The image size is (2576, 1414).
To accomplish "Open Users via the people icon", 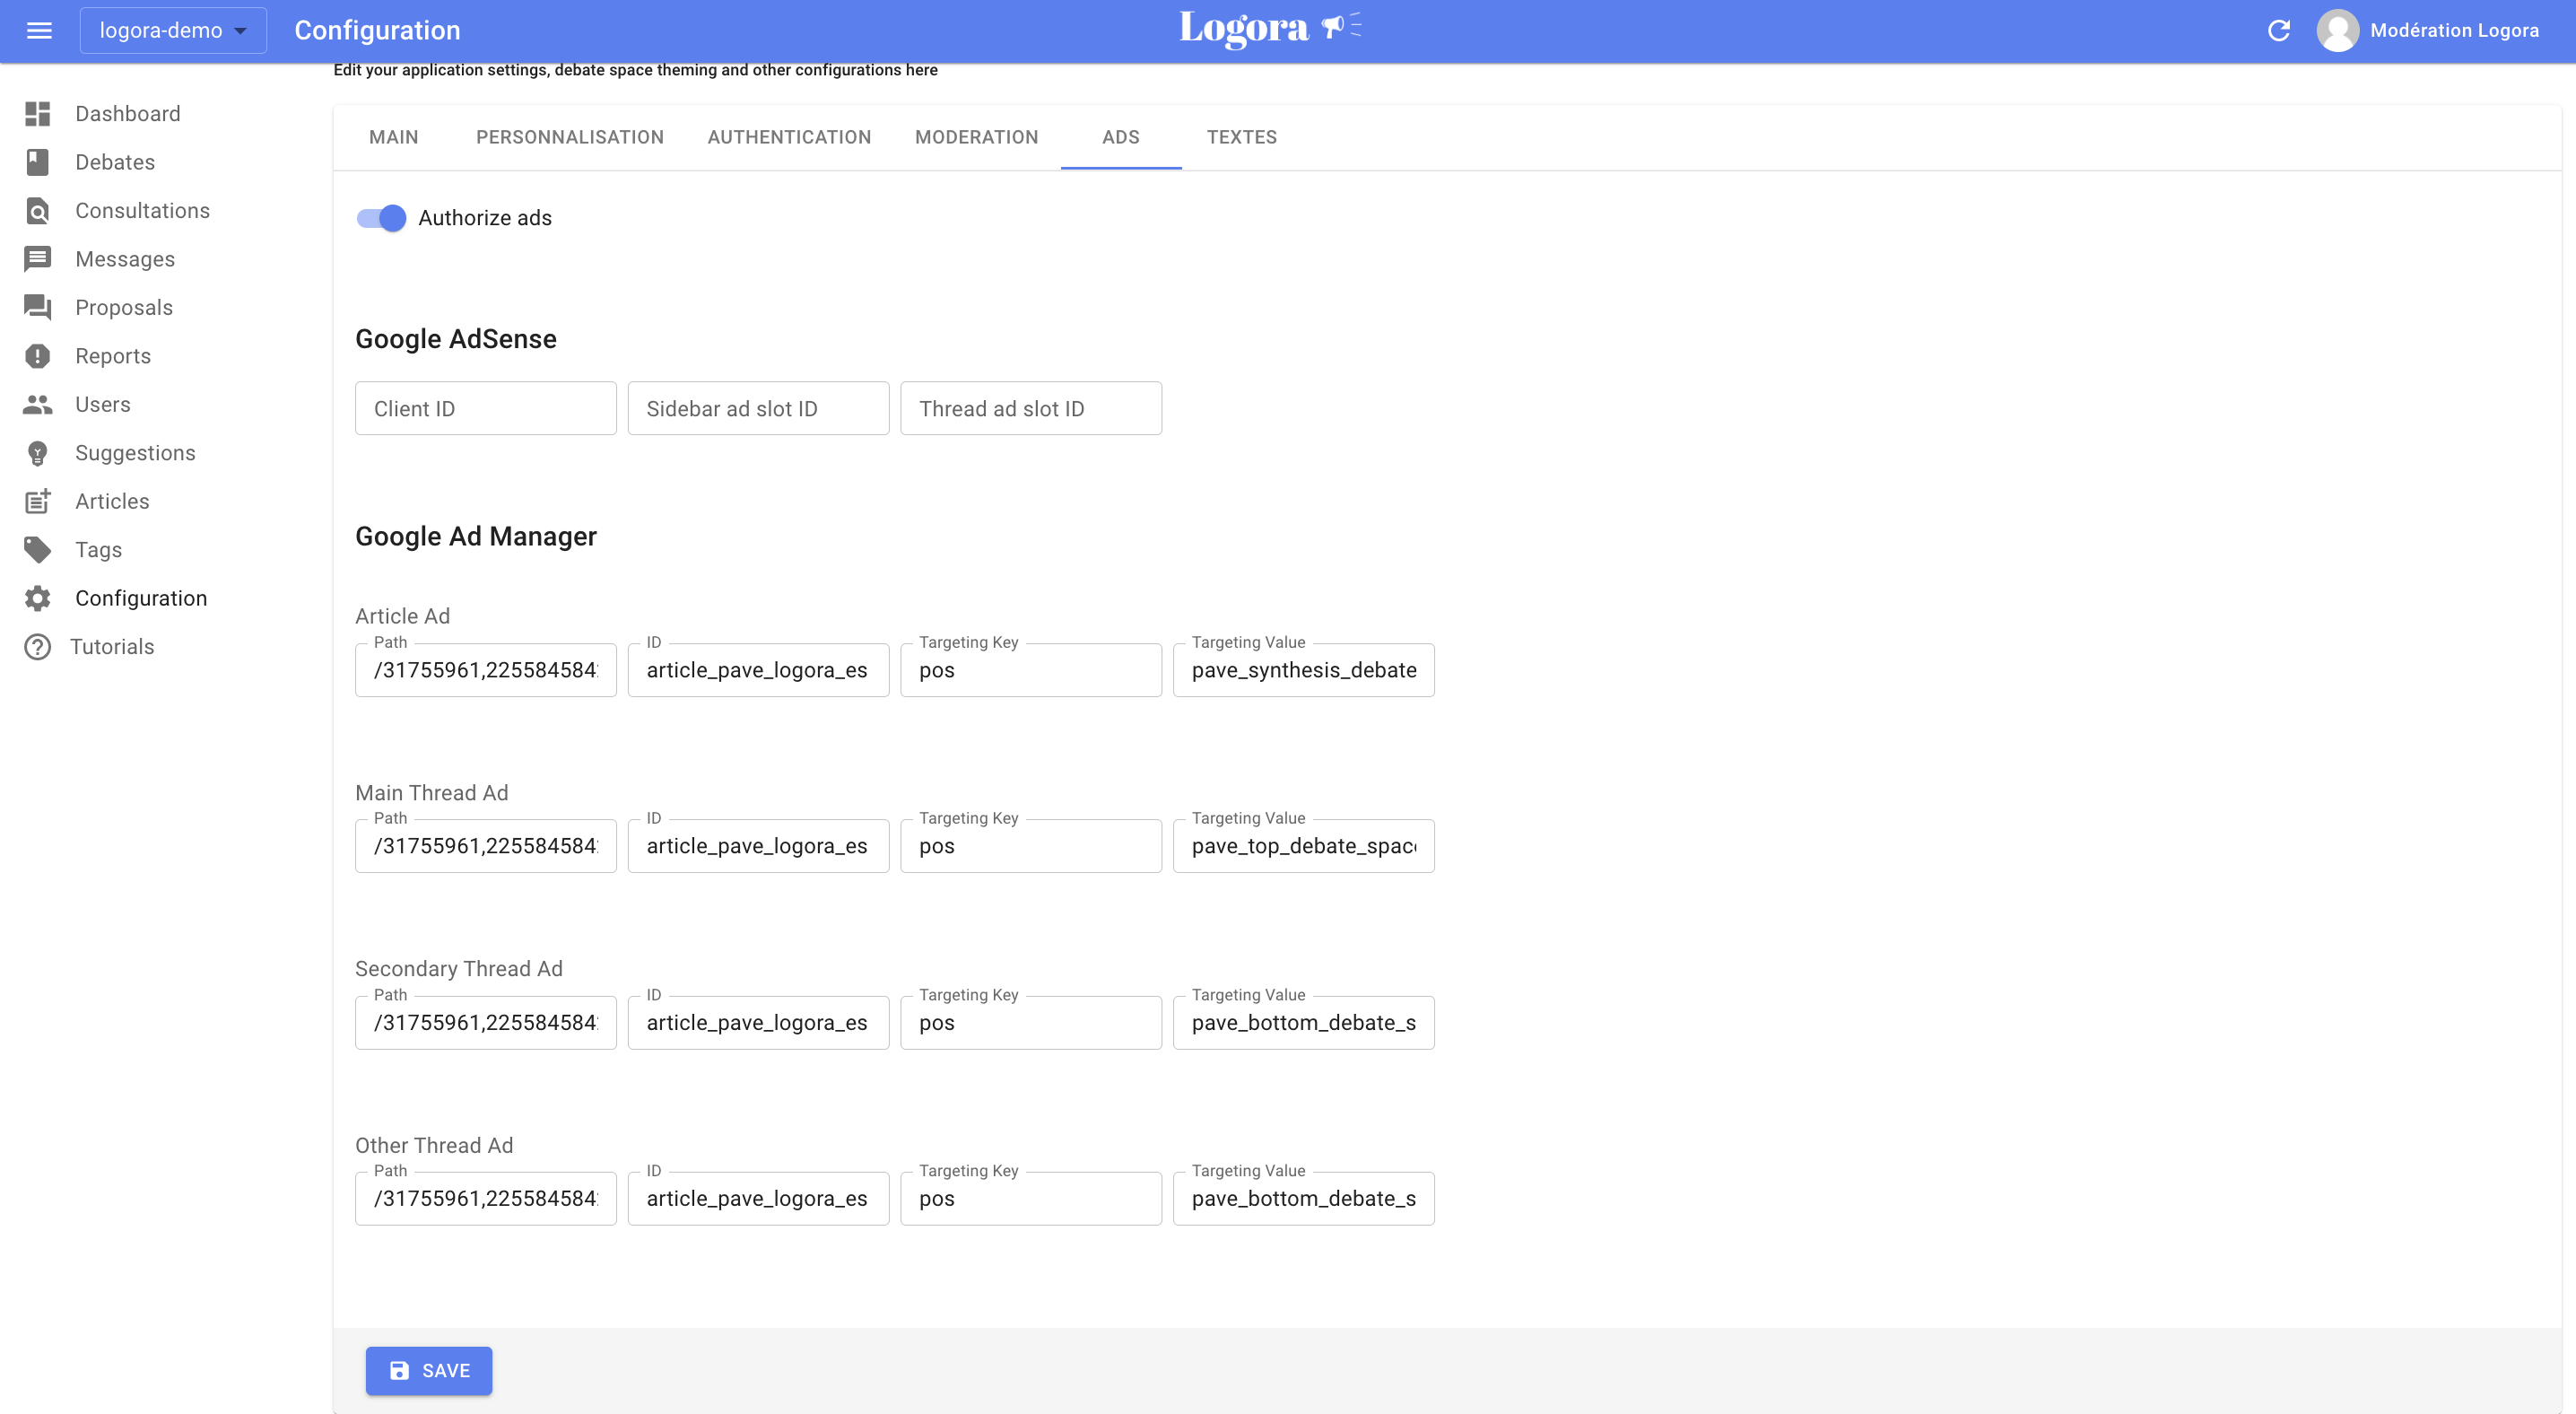I will tap(38, 404).
